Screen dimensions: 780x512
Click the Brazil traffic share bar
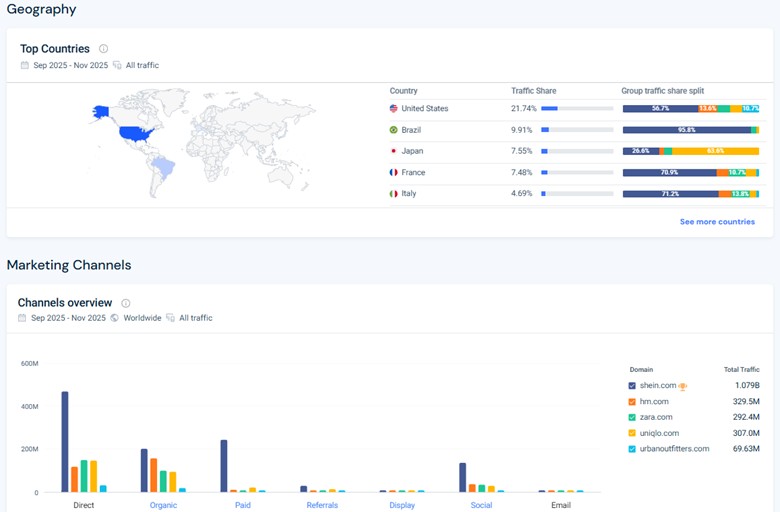[577, 130]
